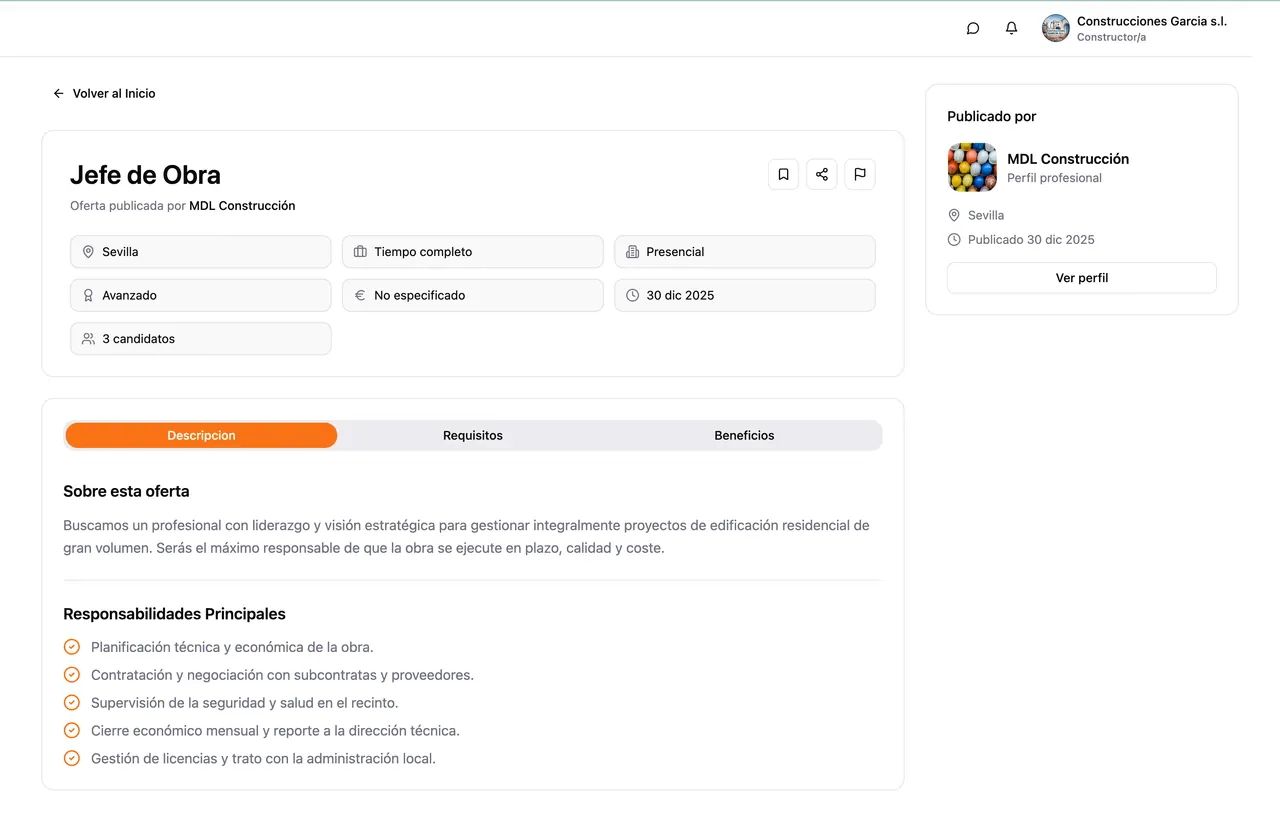Open the messages chat icon
The height and width of the screenshot is (838, 1280).
(x=973, y=28)
